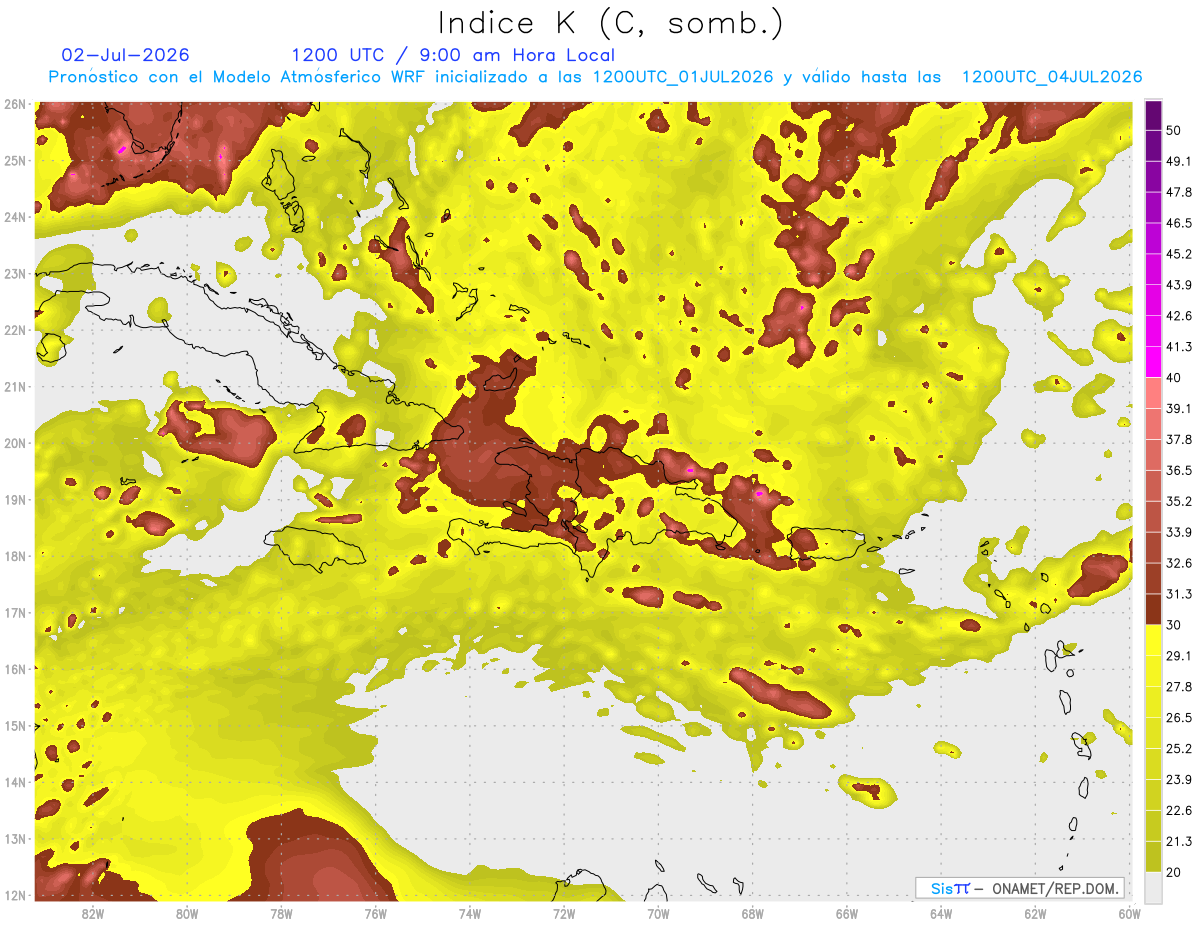This screenshot has width=1200, height=927.
Task: Click latitude axis label "22N"
Action: pos(14,330)
